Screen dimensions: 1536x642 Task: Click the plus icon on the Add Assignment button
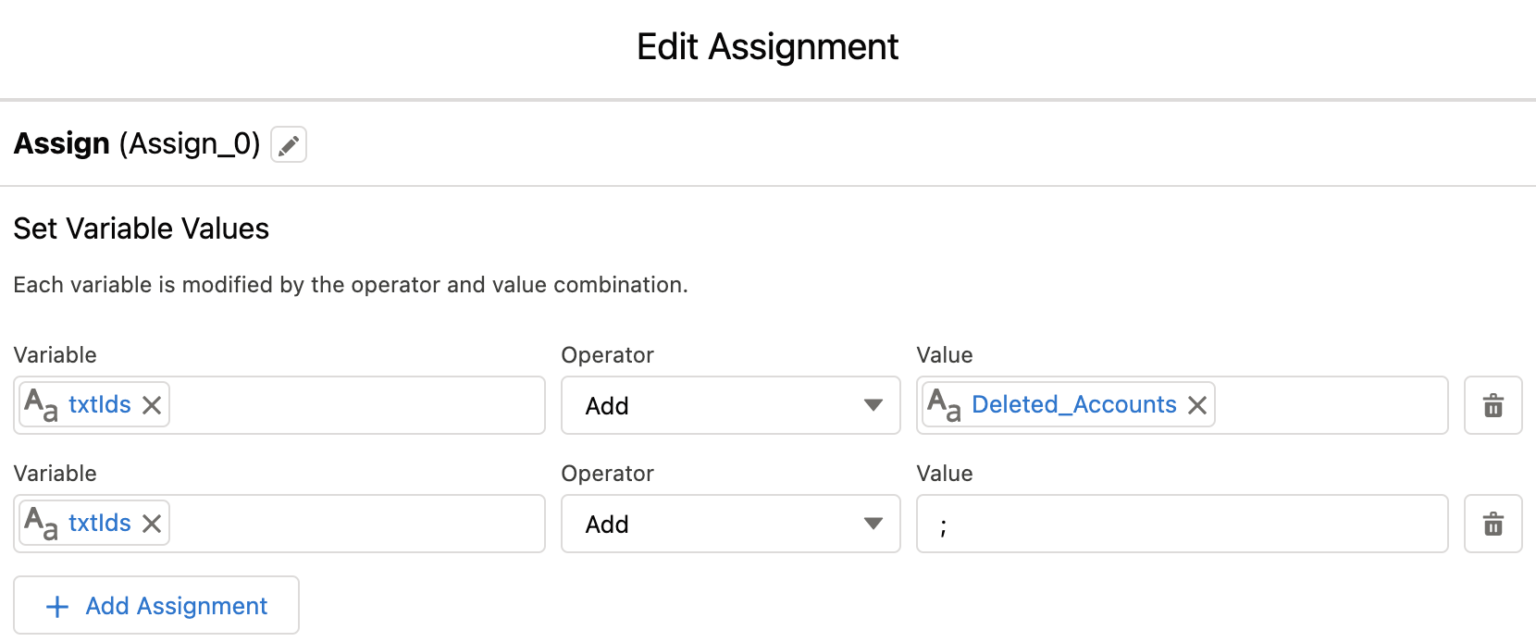tap(56, 605)
